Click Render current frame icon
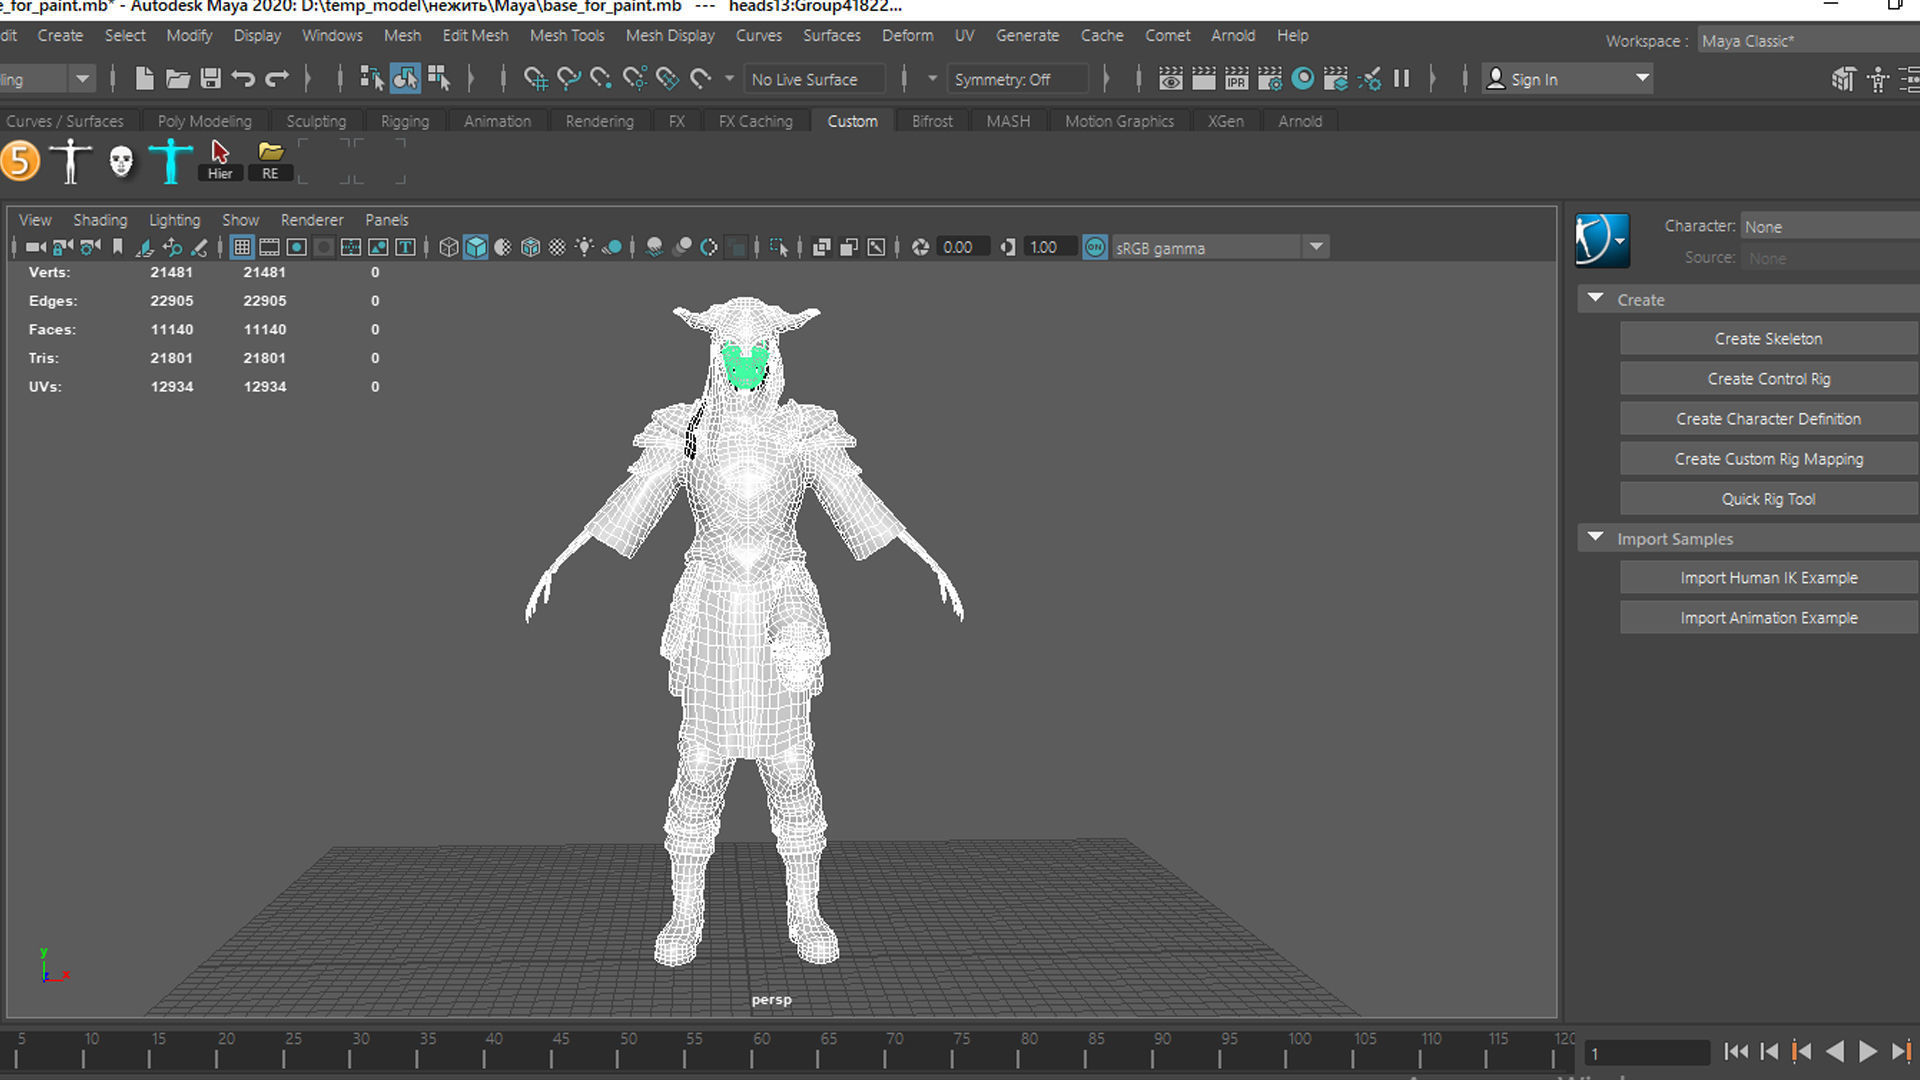 pos(1204,79)
